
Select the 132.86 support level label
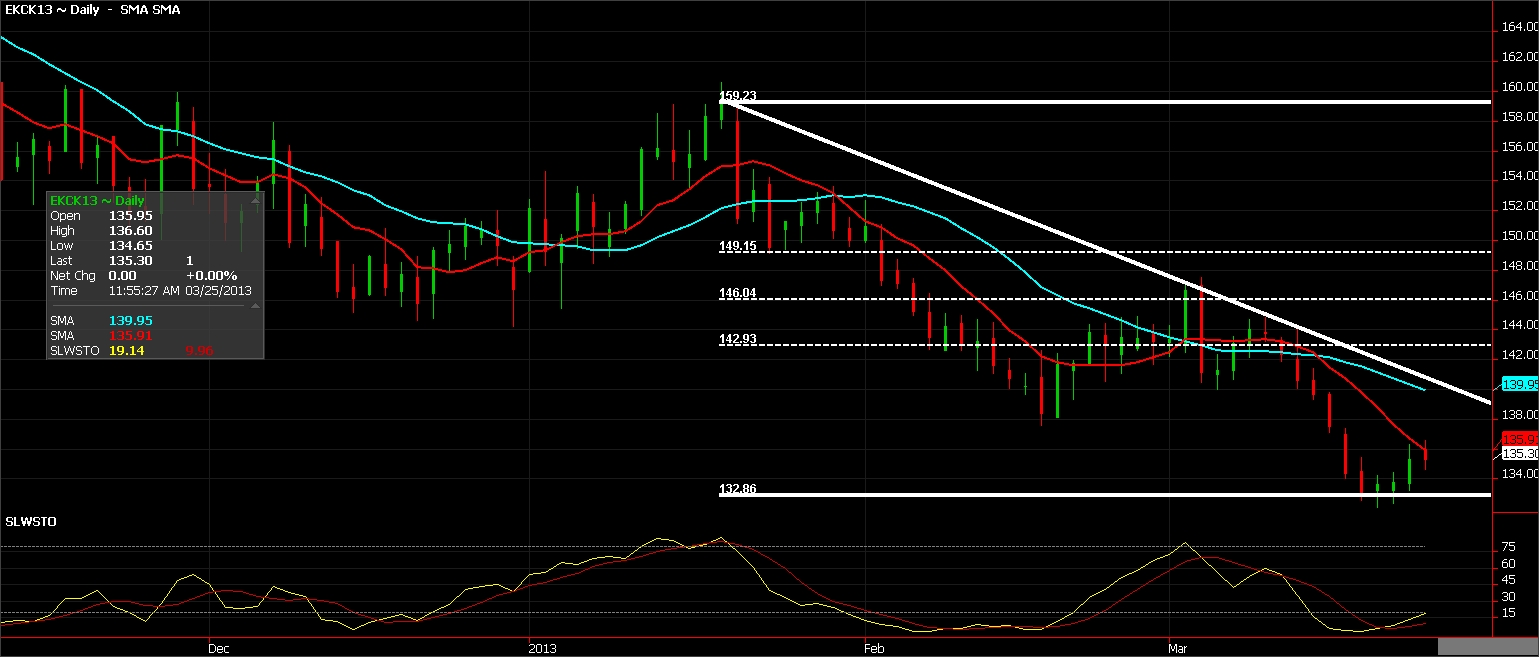coord(738,489)
